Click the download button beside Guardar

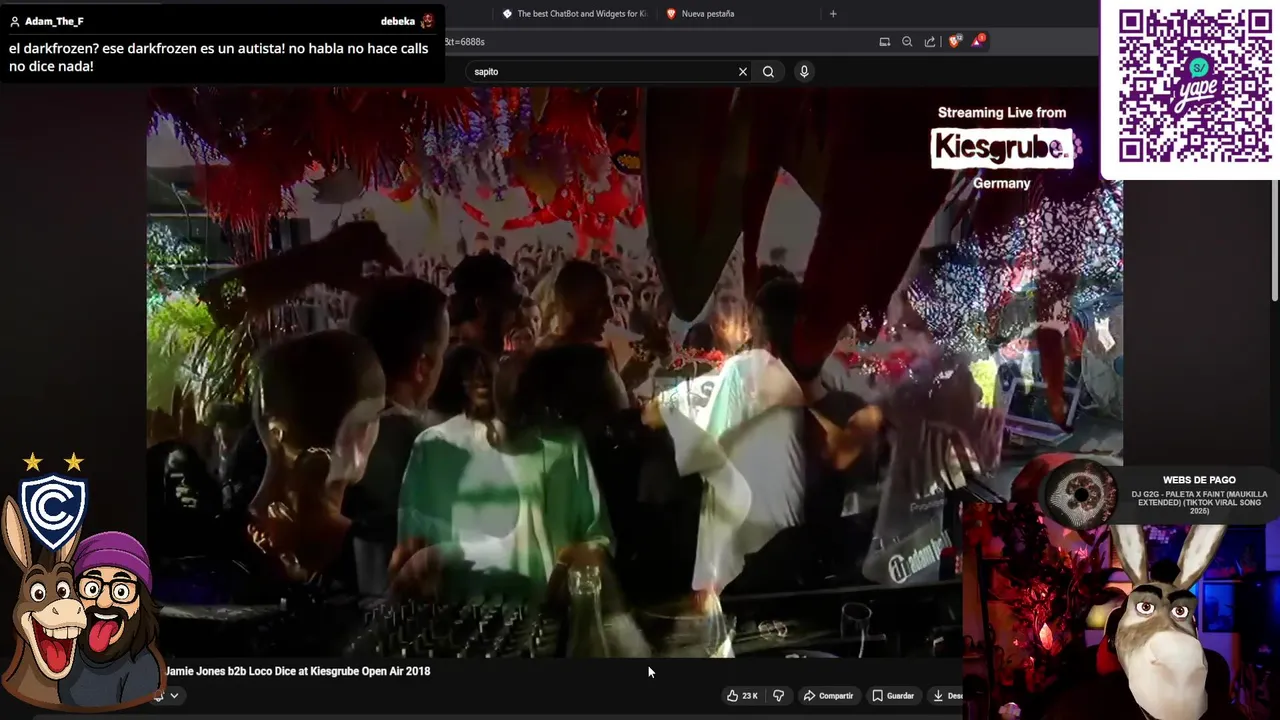click(x=945, y=696)
